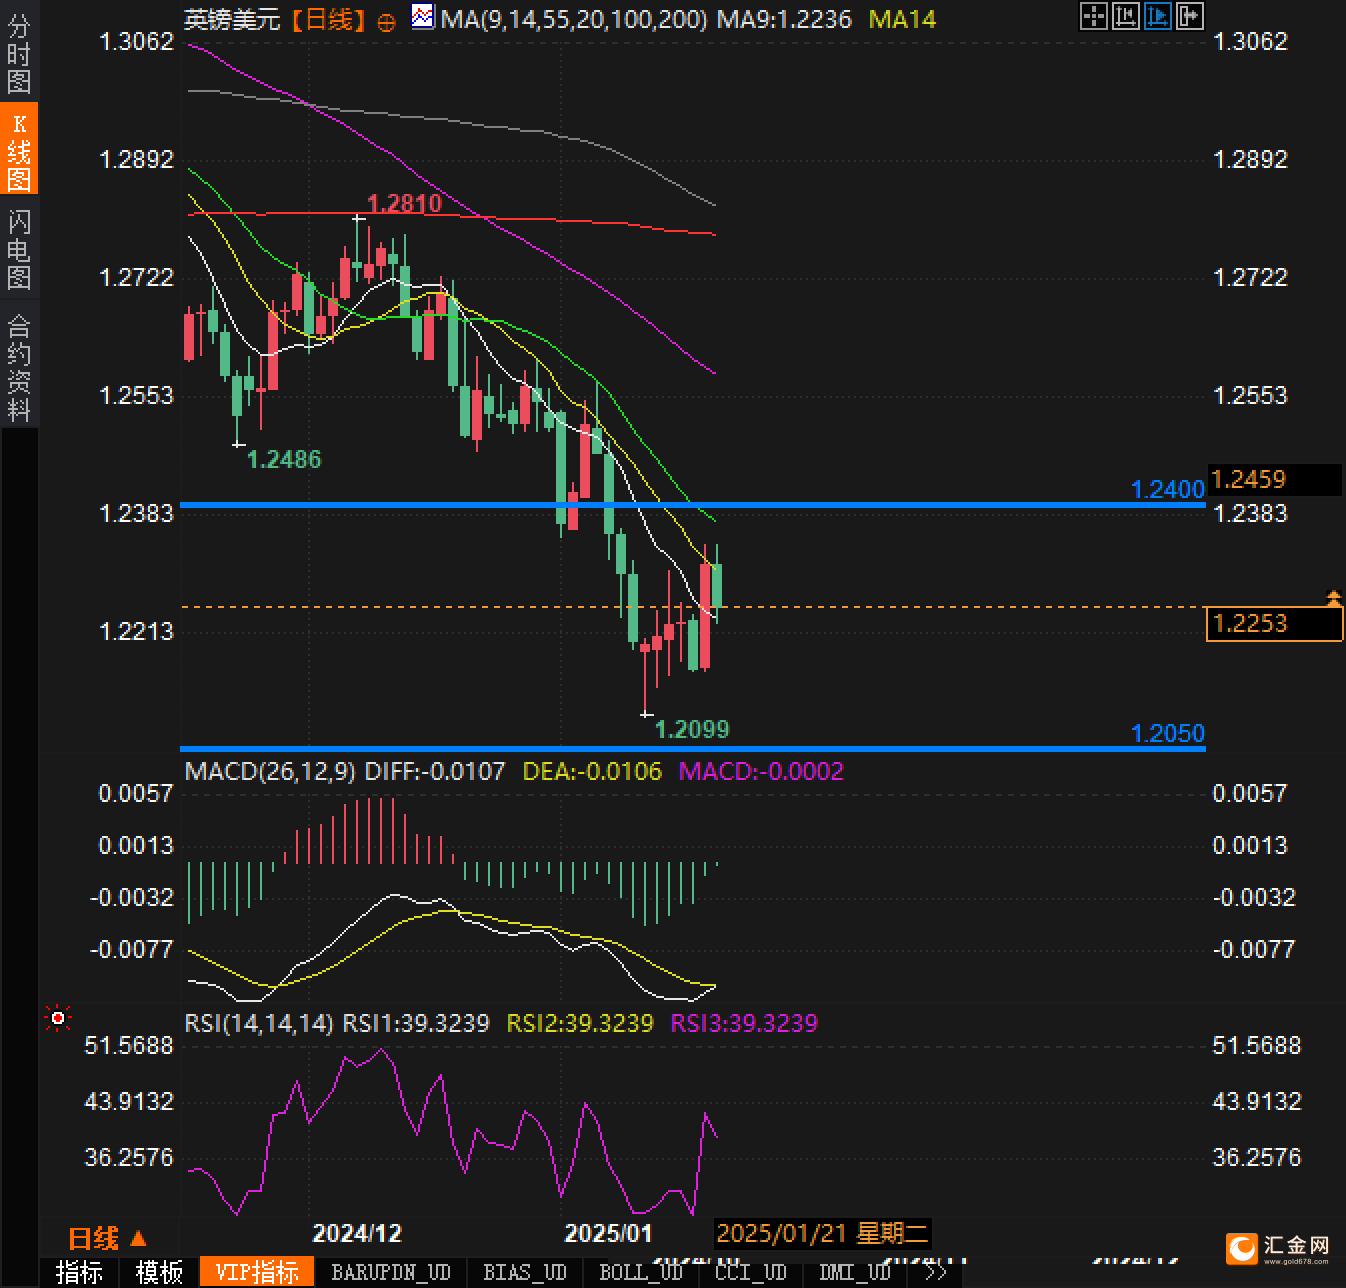
Task: Click the 汇金网 logo icon
Action: [1242, 1248]
